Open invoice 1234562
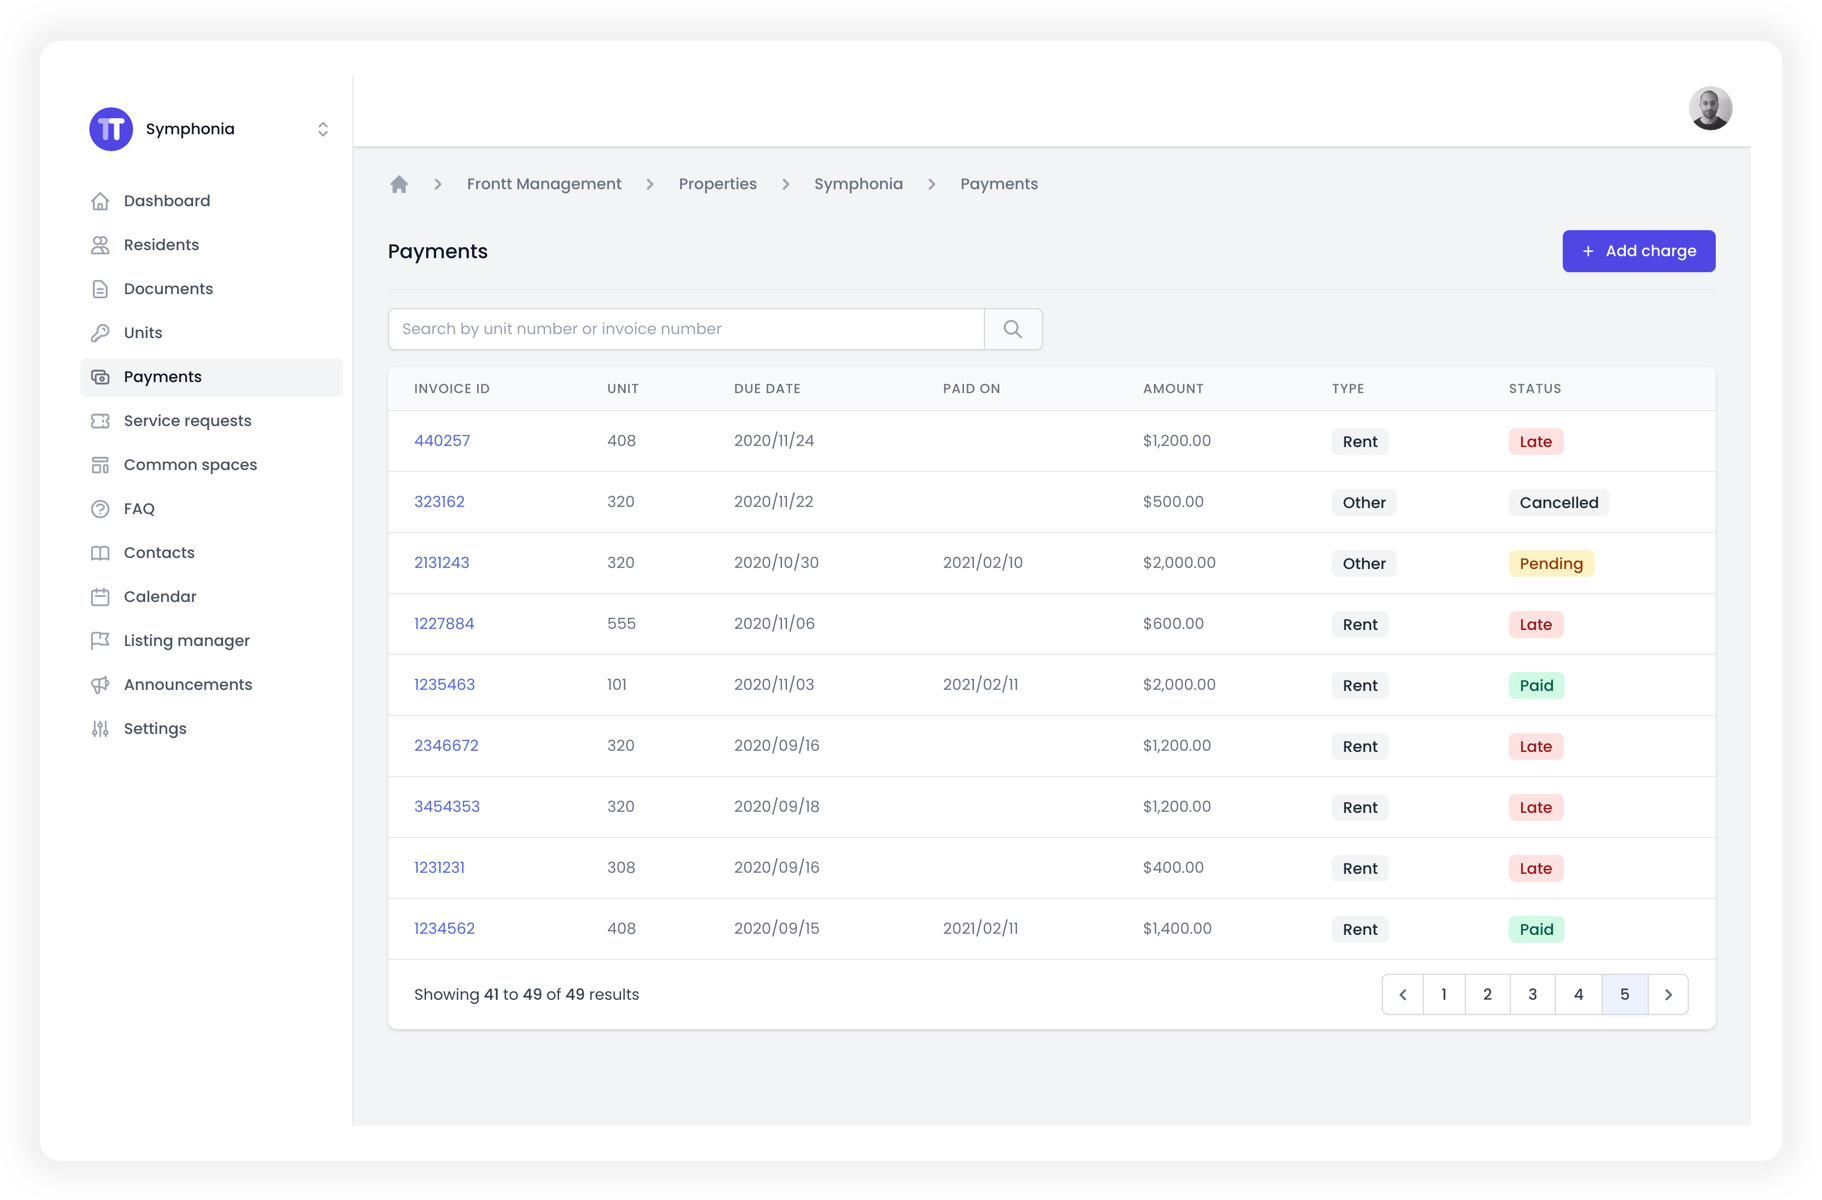Image resolution: width=1822 pixels, height=1200 pixels. [444, 929]
